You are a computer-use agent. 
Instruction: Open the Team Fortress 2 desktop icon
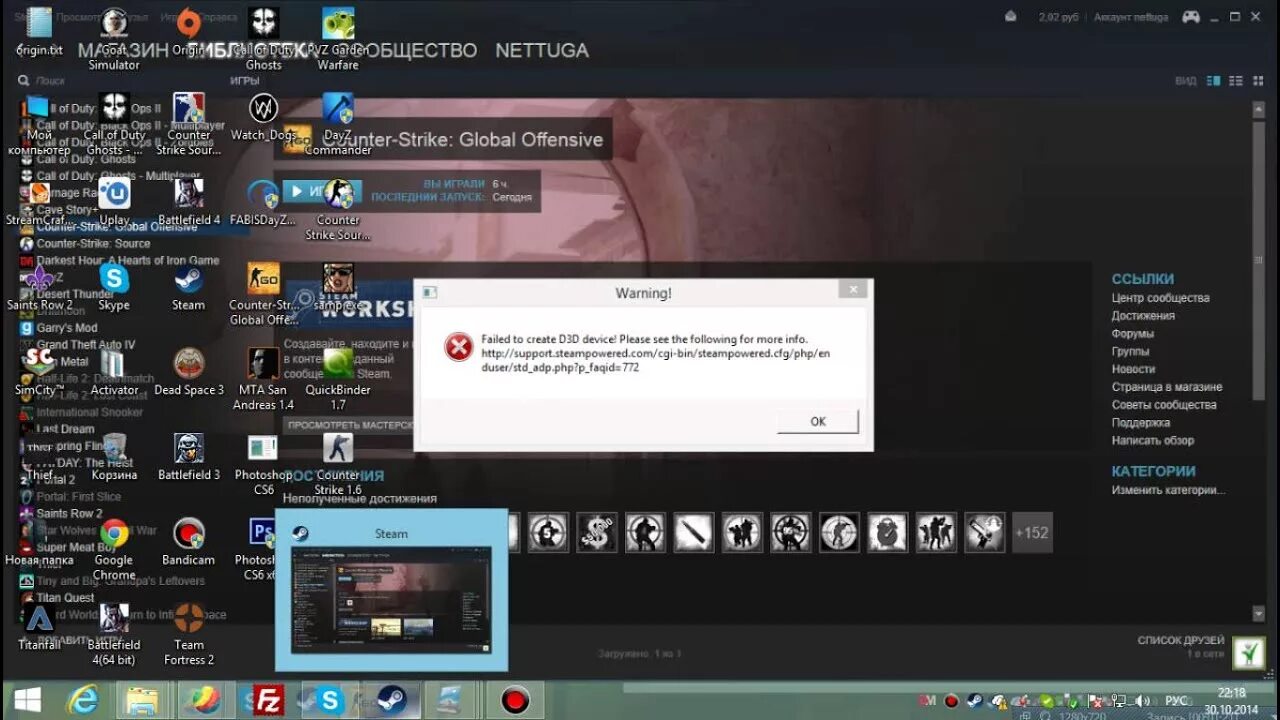(x=188, y=635)
